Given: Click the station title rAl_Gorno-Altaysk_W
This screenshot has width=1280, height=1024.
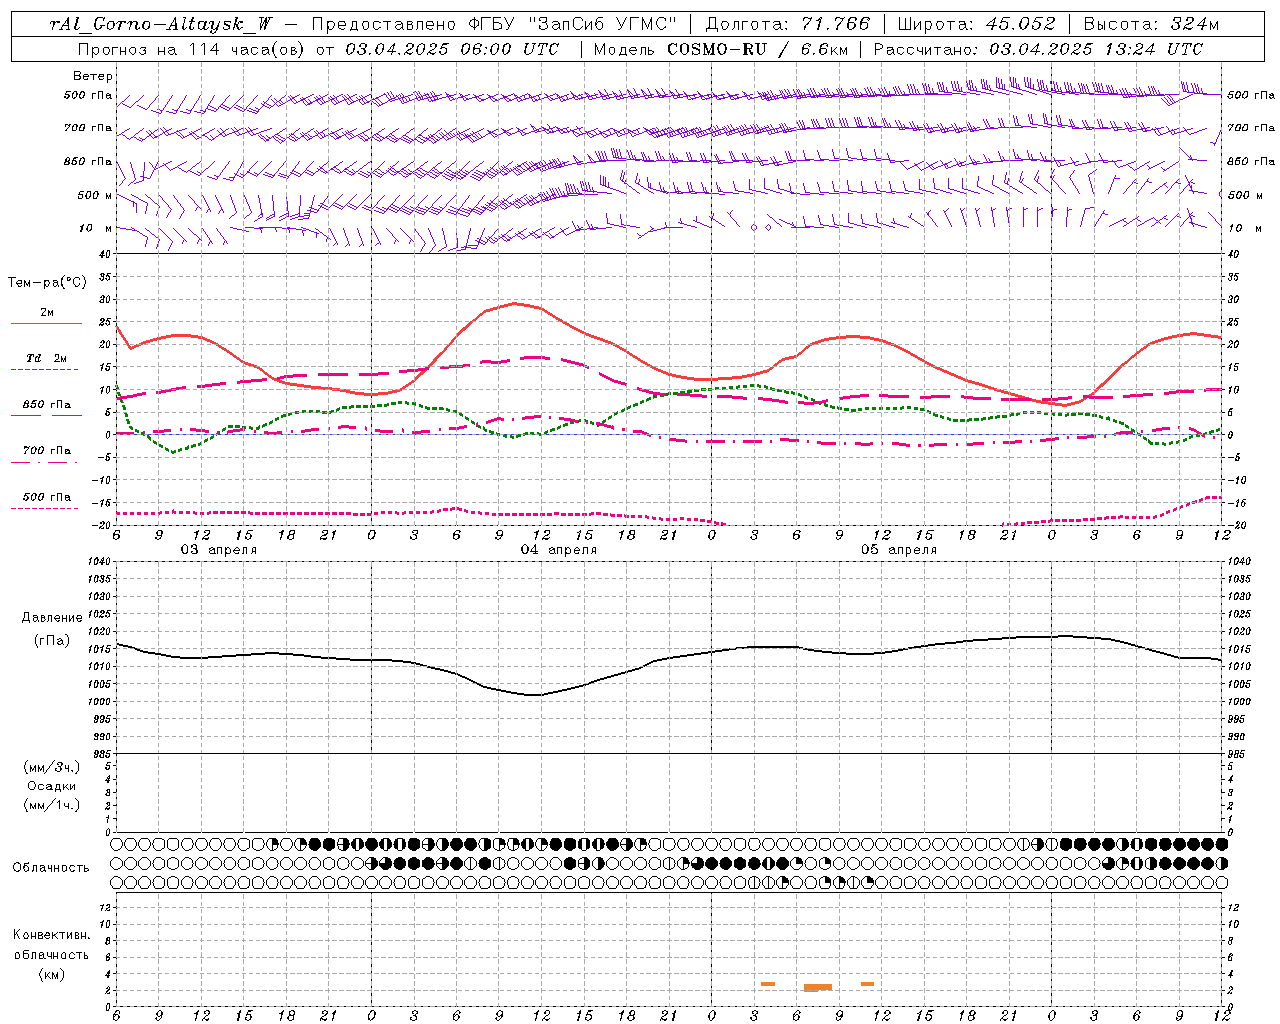Looking at the screenshot, I should pos(161,24).
